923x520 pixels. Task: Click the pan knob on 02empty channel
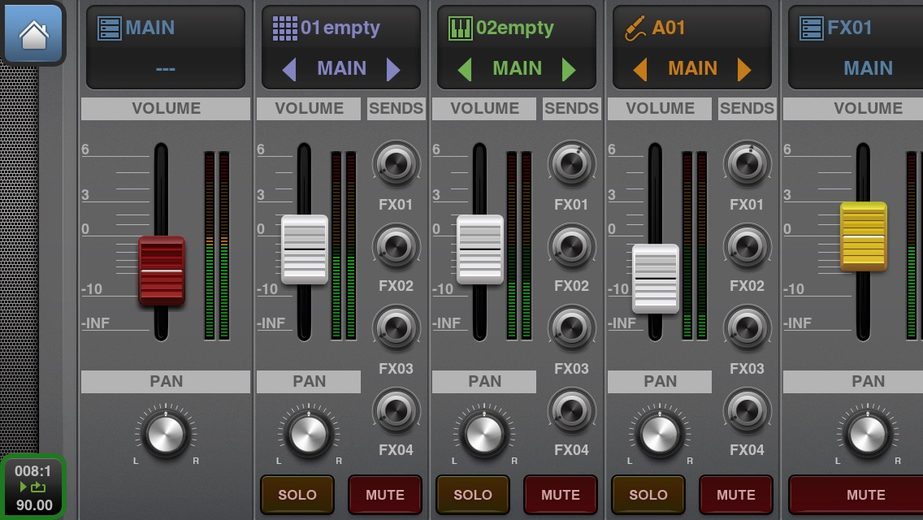[484, 434]
